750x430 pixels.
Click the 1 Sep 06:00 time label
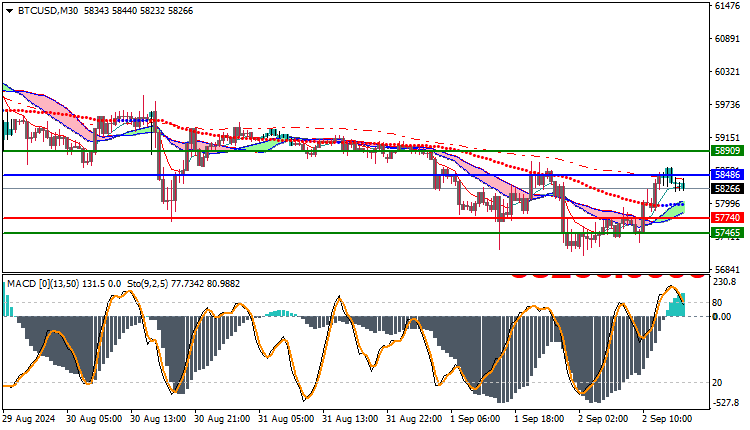475,419
